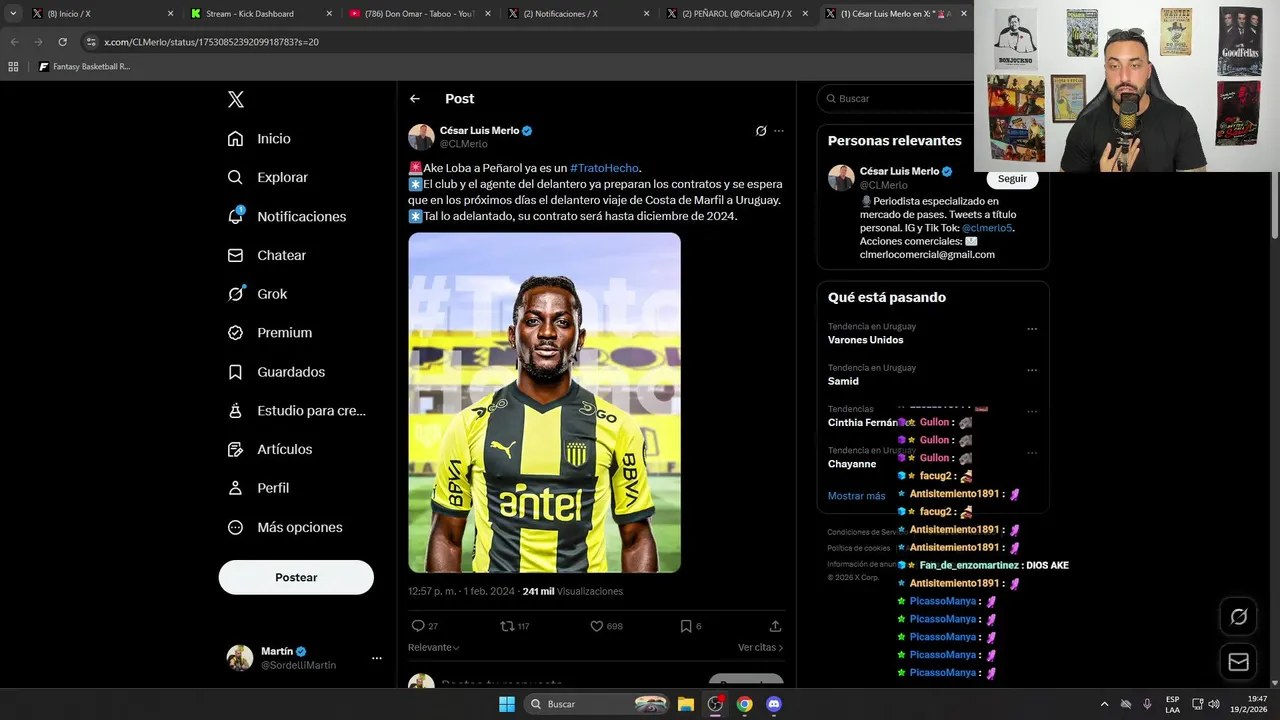Open Explorar in the sidebar
This screenshot has height=720, width=1280.
[268, 177]
